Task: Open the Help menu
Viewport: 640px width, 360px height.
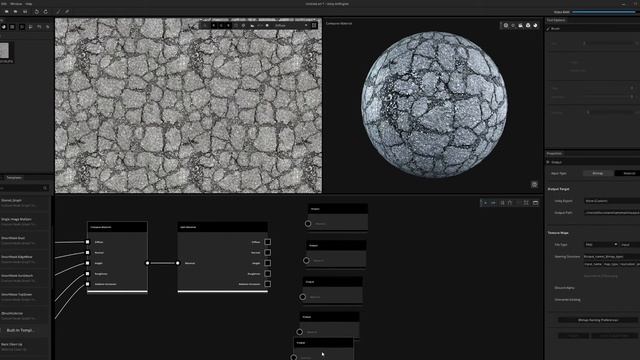Action: [x=29, y=4]
